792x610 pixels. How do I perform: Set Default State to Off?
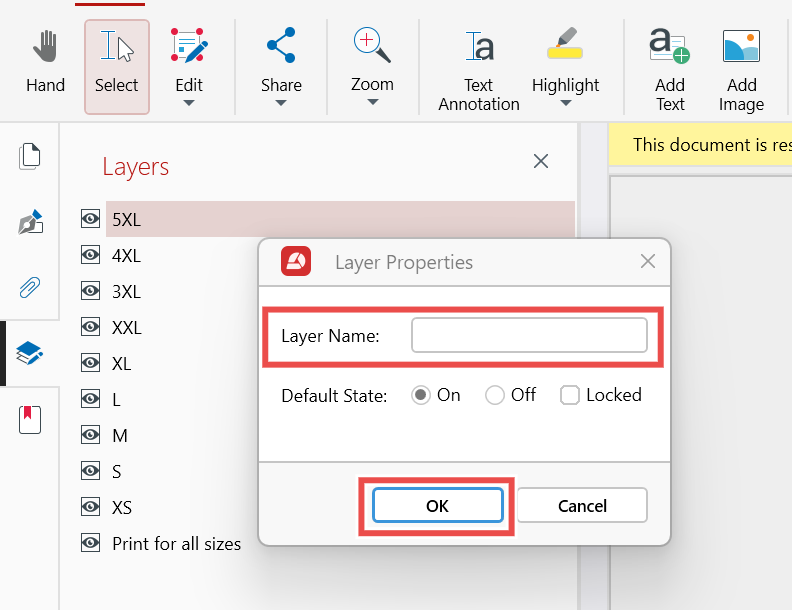click(494, 395)
